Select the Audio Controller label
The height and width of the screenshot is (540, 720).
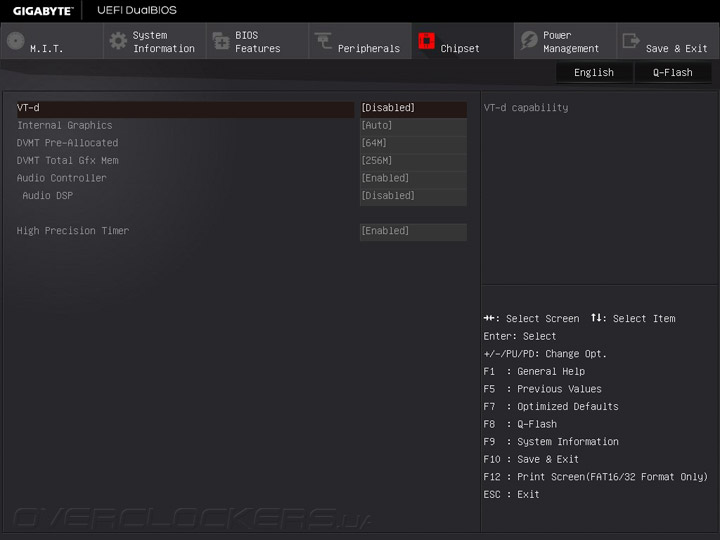(x=62, y=178)
